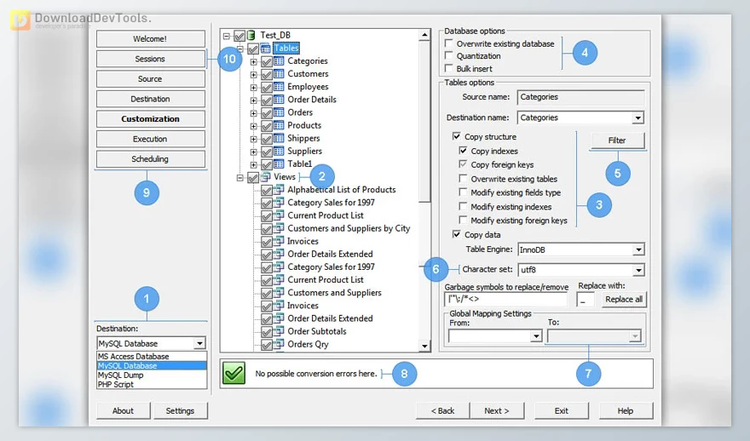Click the Suppliers table icon
This screenshot has height=441, width=750.
(x=279, y=151)
